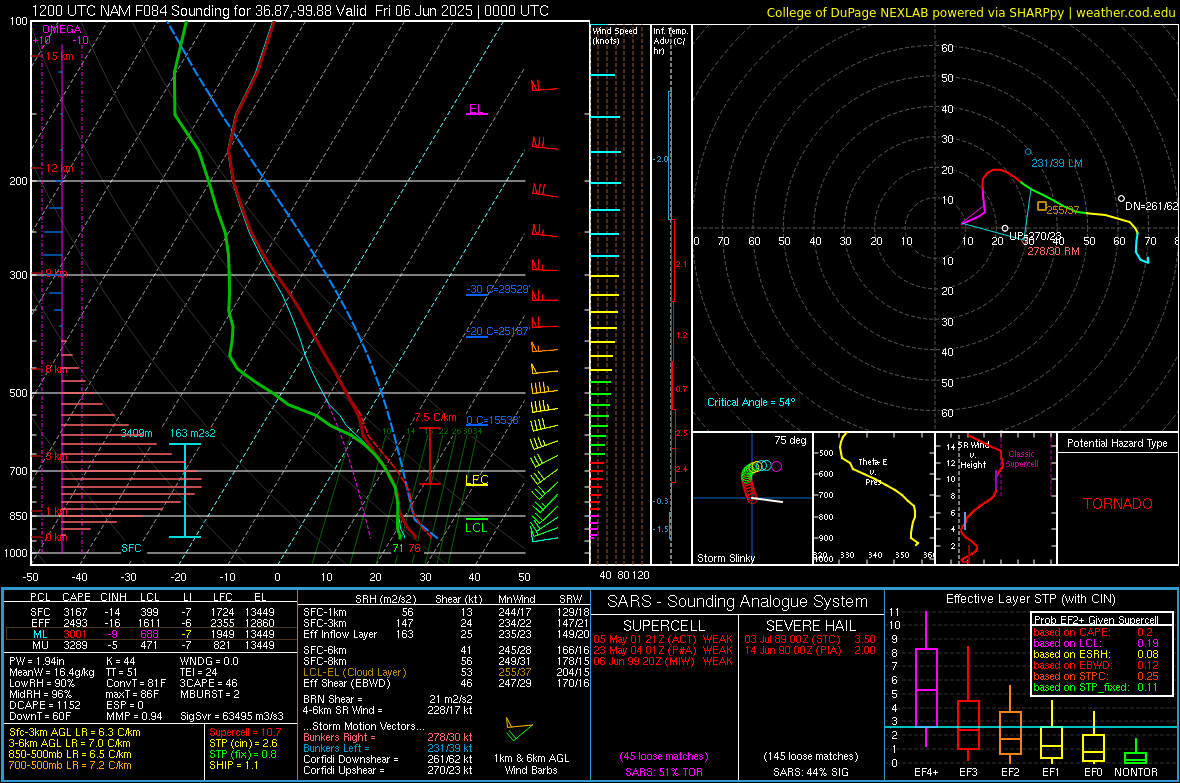Select the green LCL marker

476,526
